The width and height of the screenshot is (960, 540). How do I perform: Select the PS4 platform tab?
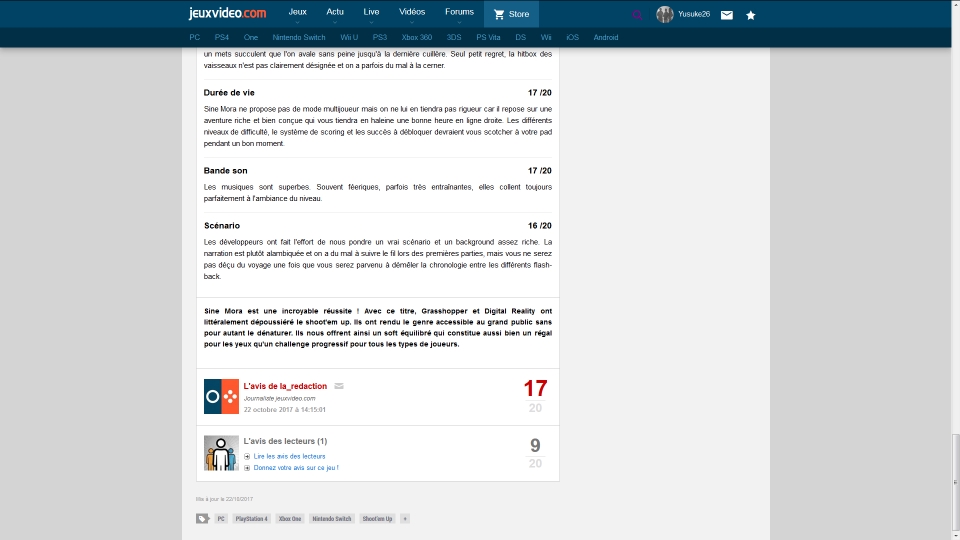pyautogui.click(x=222, y=37)
